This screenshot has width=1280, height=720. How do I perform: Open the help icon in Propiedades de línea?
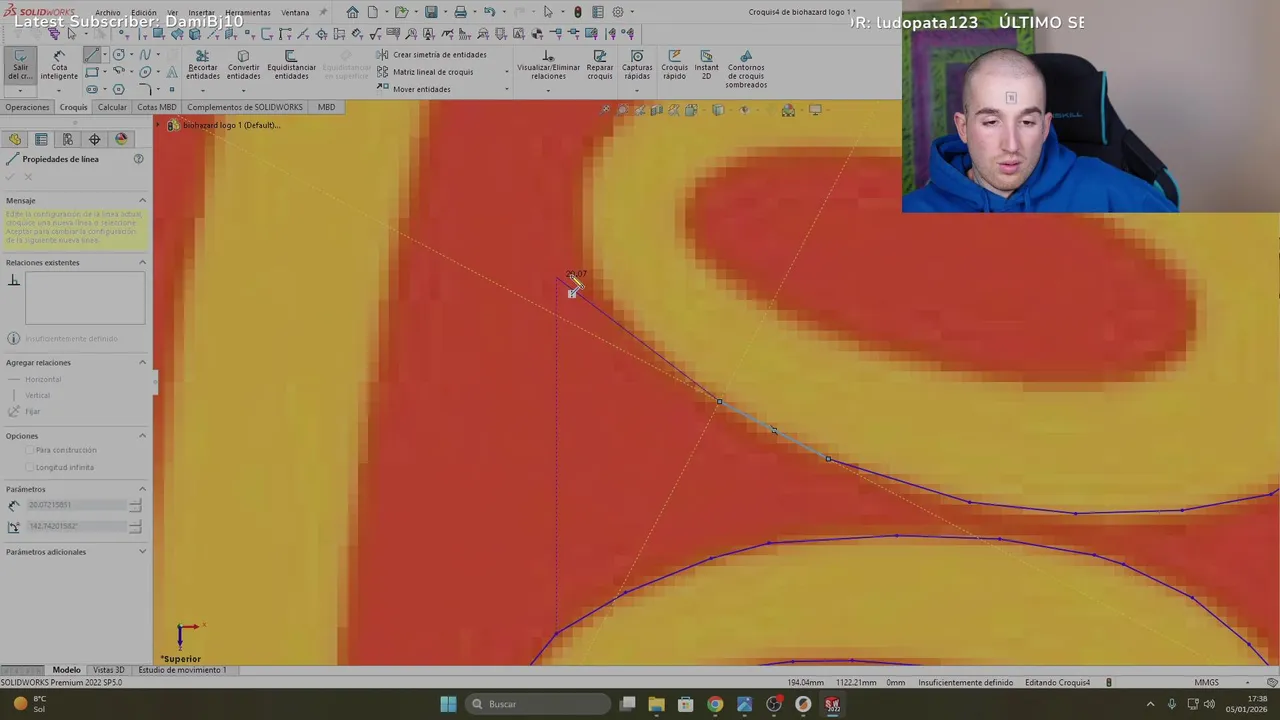coord(139,159)
